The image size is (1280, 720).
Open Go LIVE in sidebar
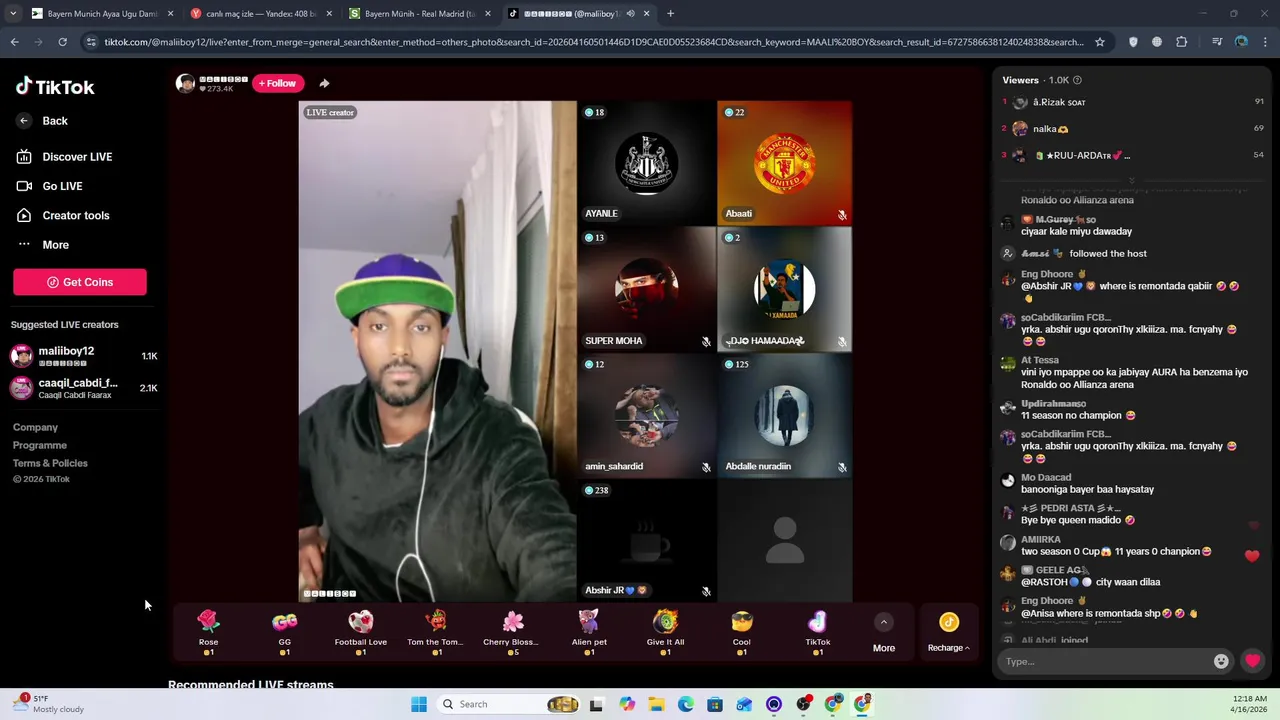[49, 186]
